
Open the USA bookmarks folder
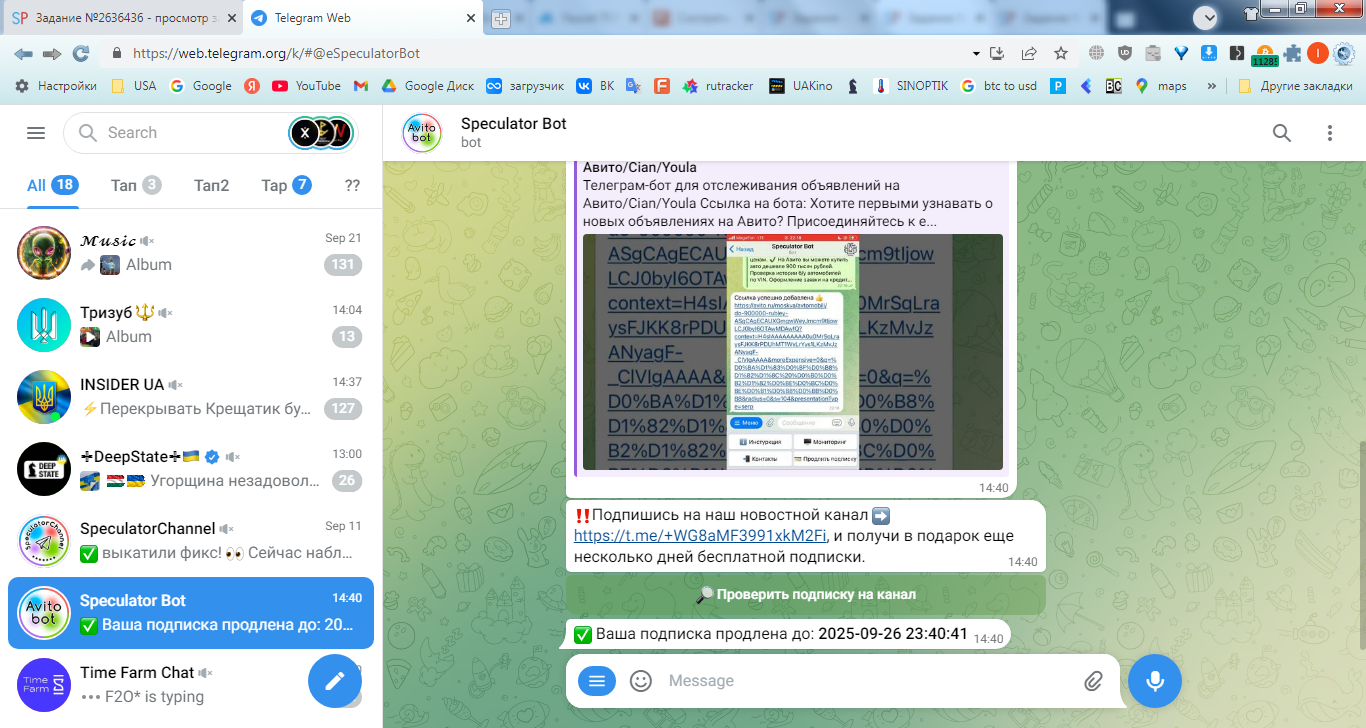[134, 86]
